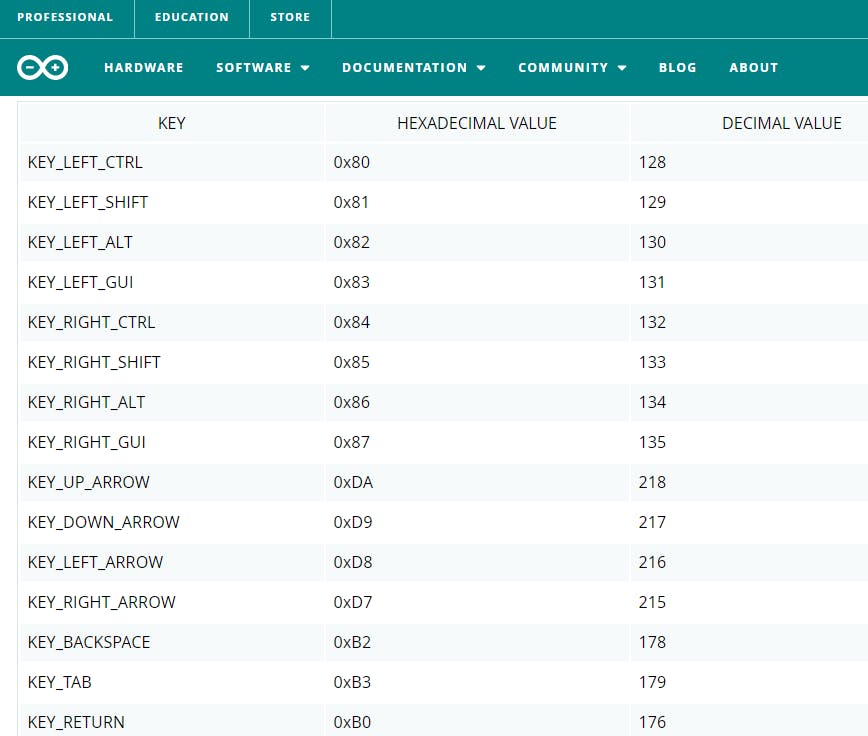
Task: Click the Decimal Value column header
Action: coord(781,123)
